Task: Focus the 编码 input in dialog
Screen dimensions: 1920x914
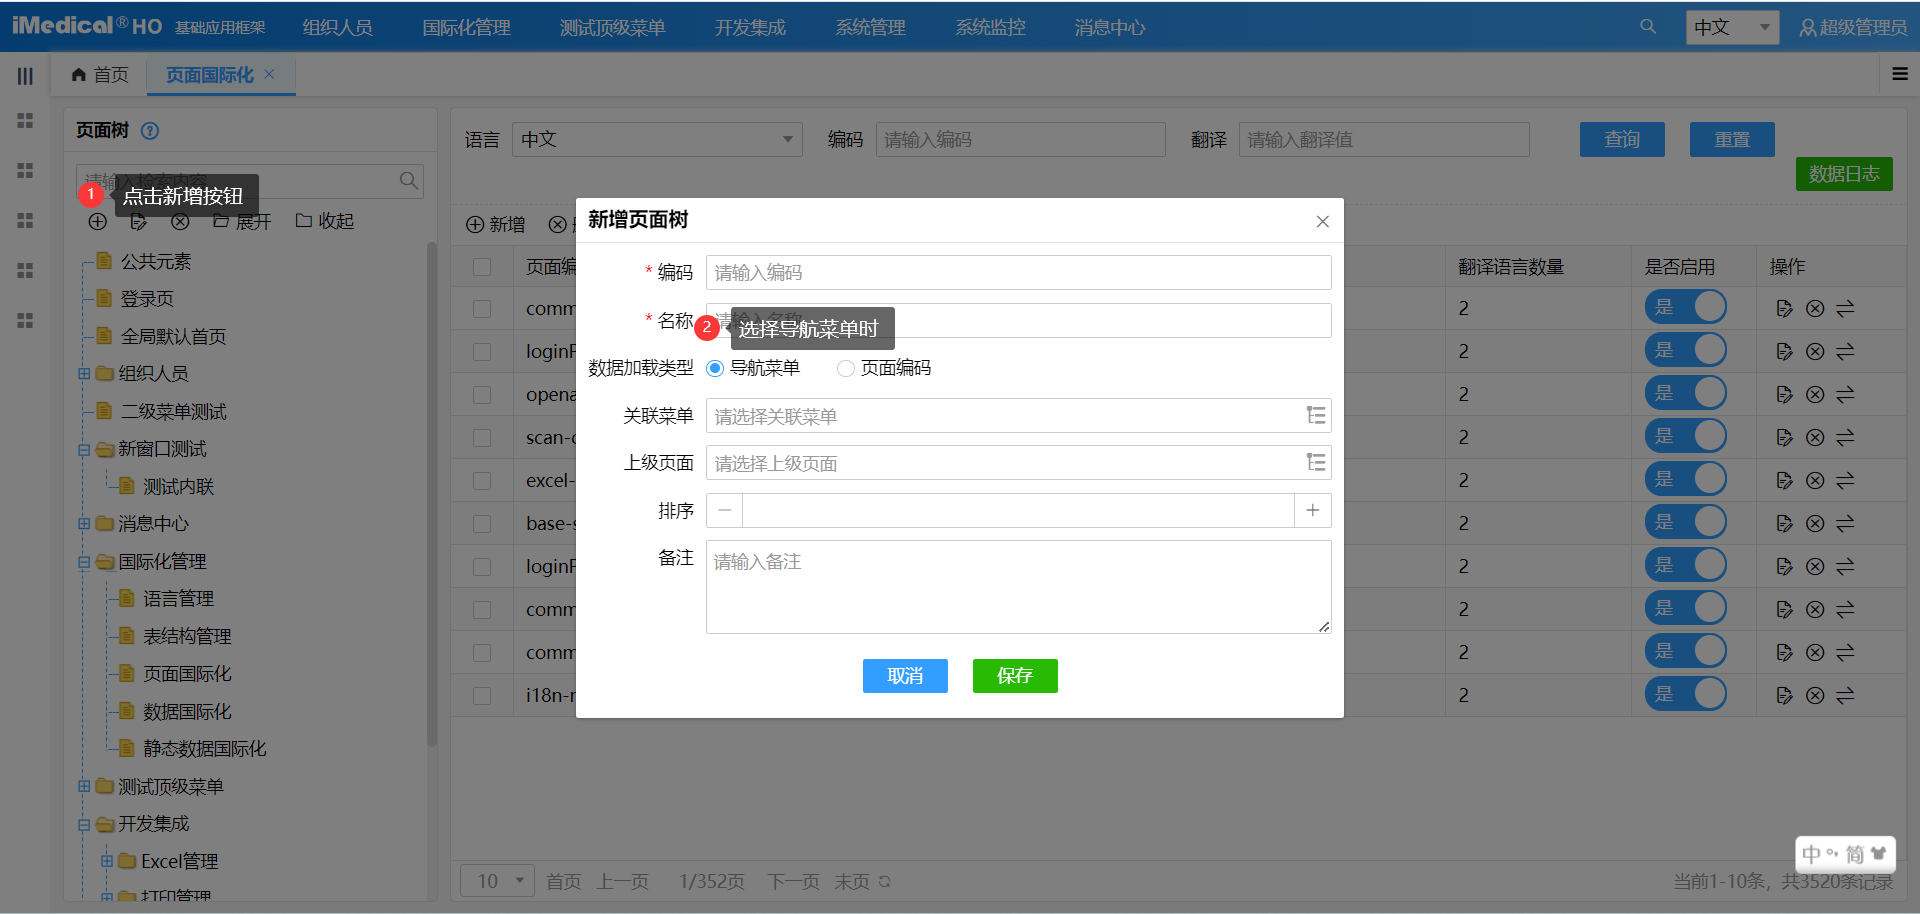Action: 1018,272
